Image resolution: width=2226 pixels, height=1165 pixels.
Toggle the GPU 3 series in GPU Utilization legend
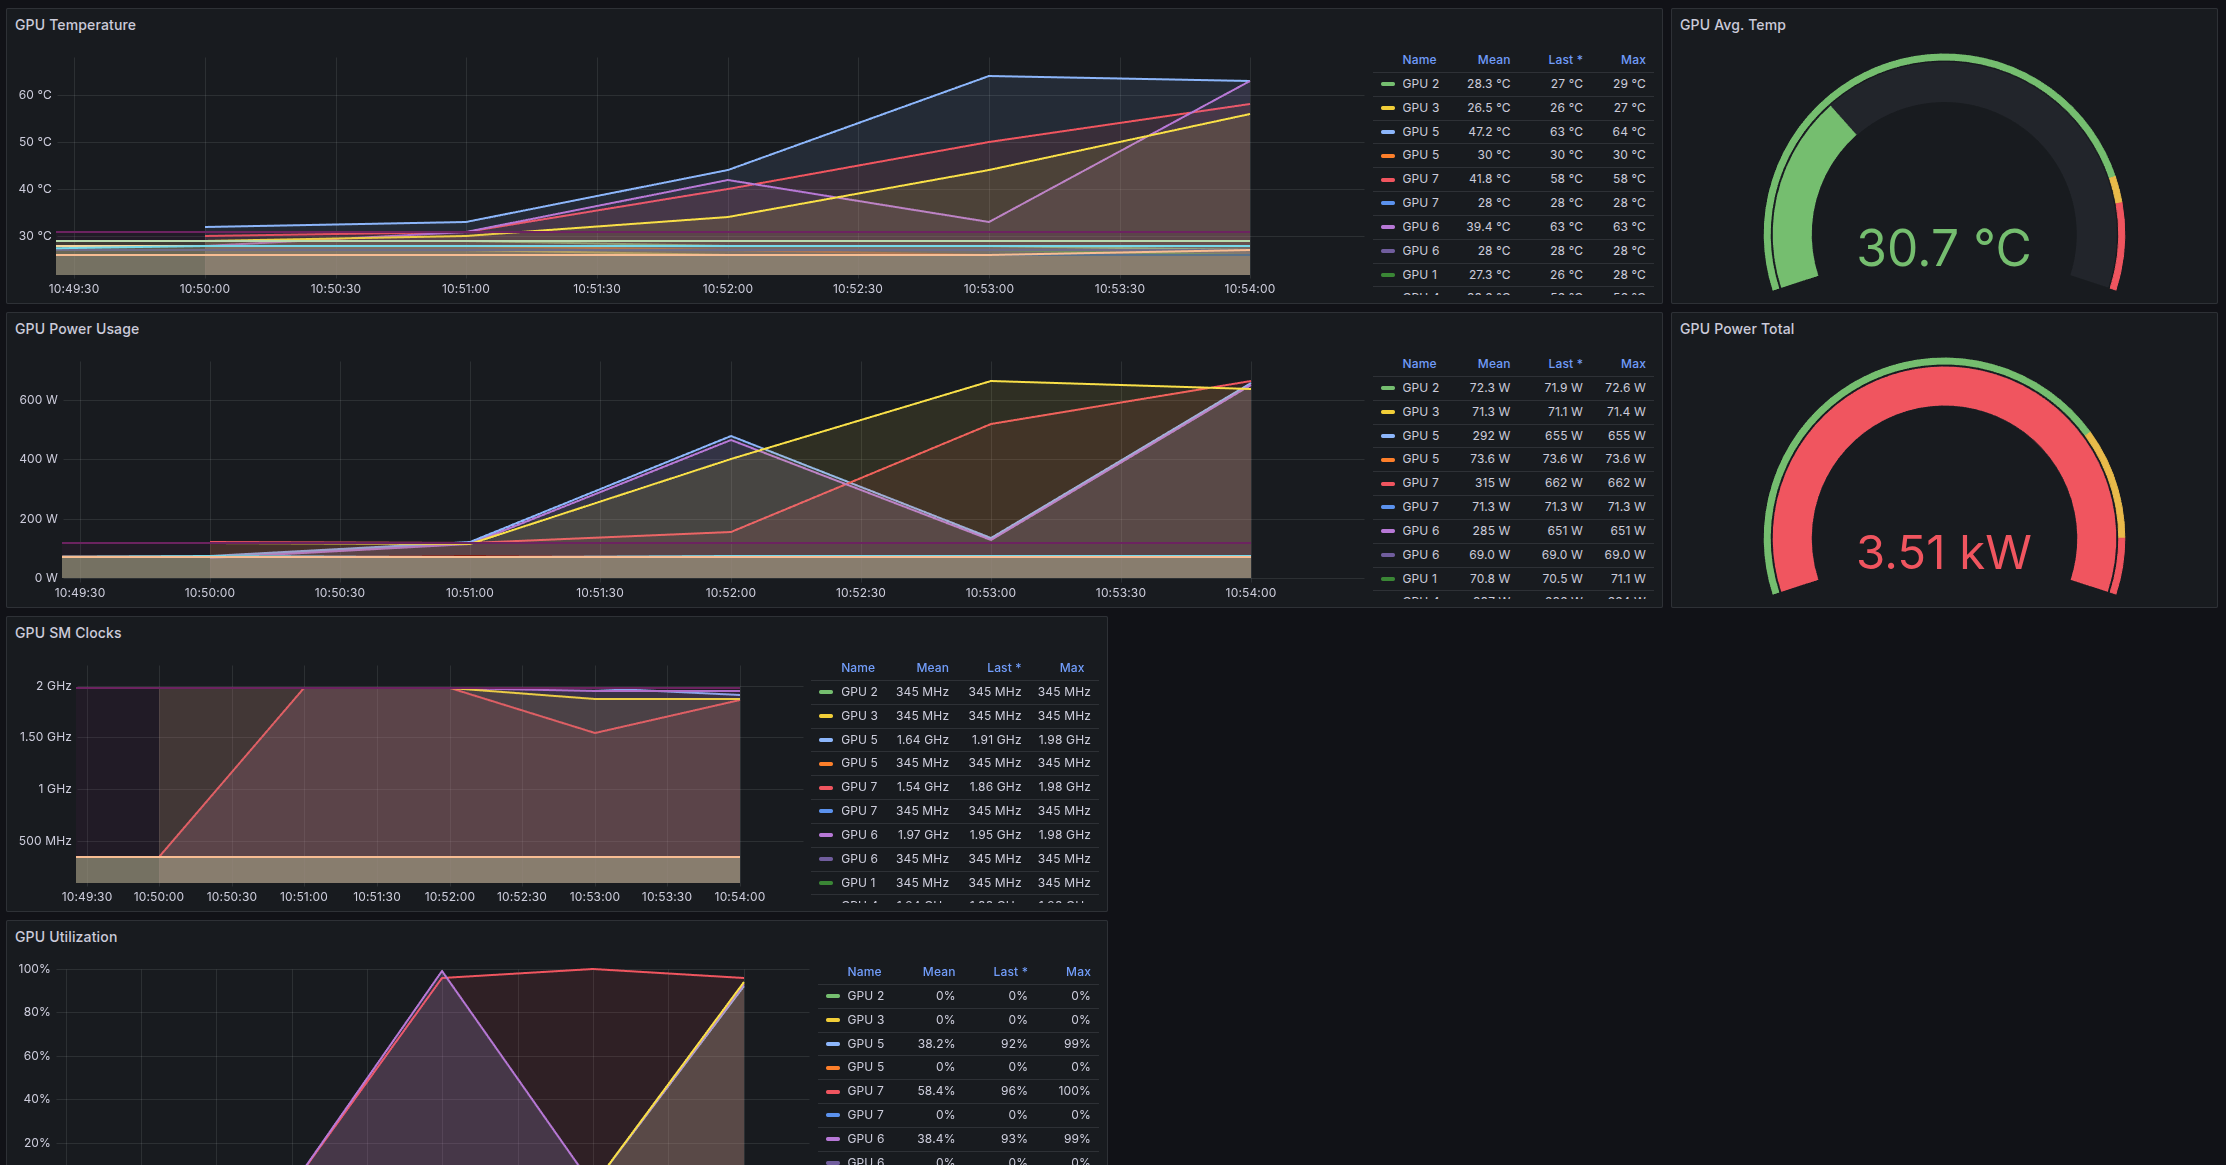[x=864, y=1019]
